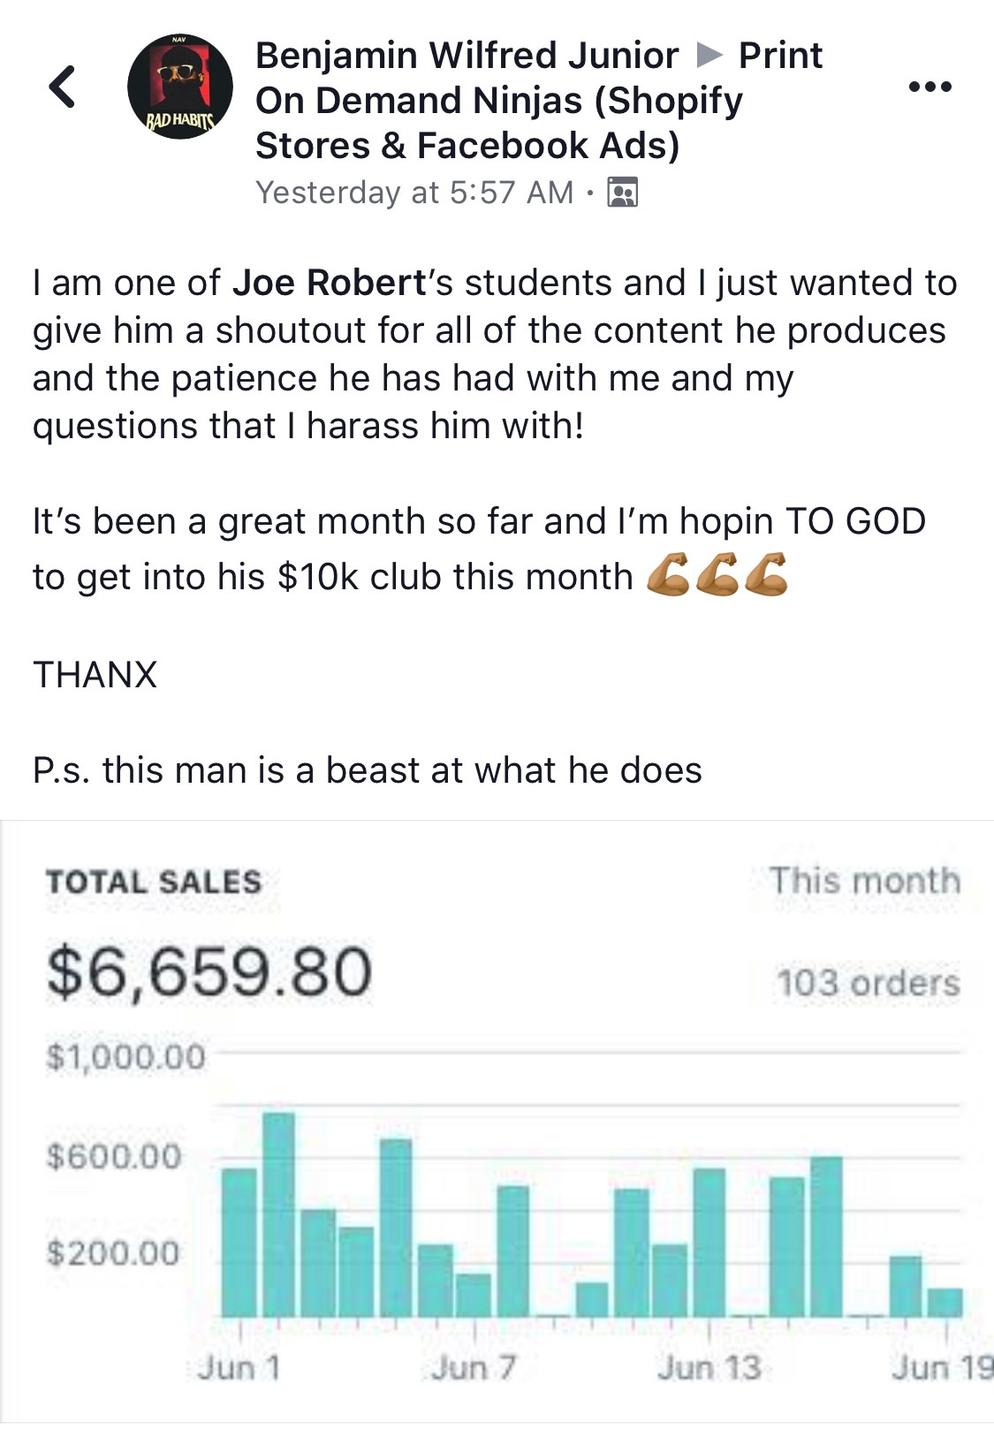Tap the Jun 13 axis label
994x1440 pixels.
(709, 1367)
